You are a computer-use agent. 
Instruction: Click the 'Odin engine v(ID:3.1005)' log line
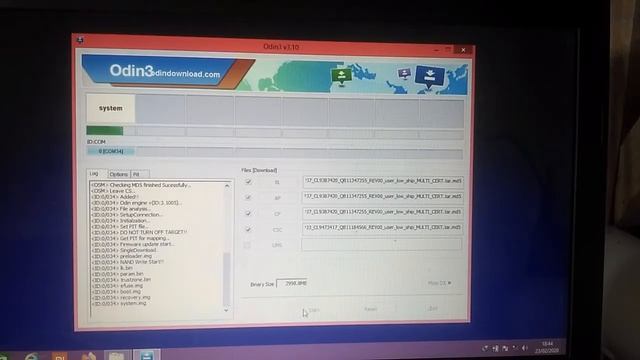point(137,202)
